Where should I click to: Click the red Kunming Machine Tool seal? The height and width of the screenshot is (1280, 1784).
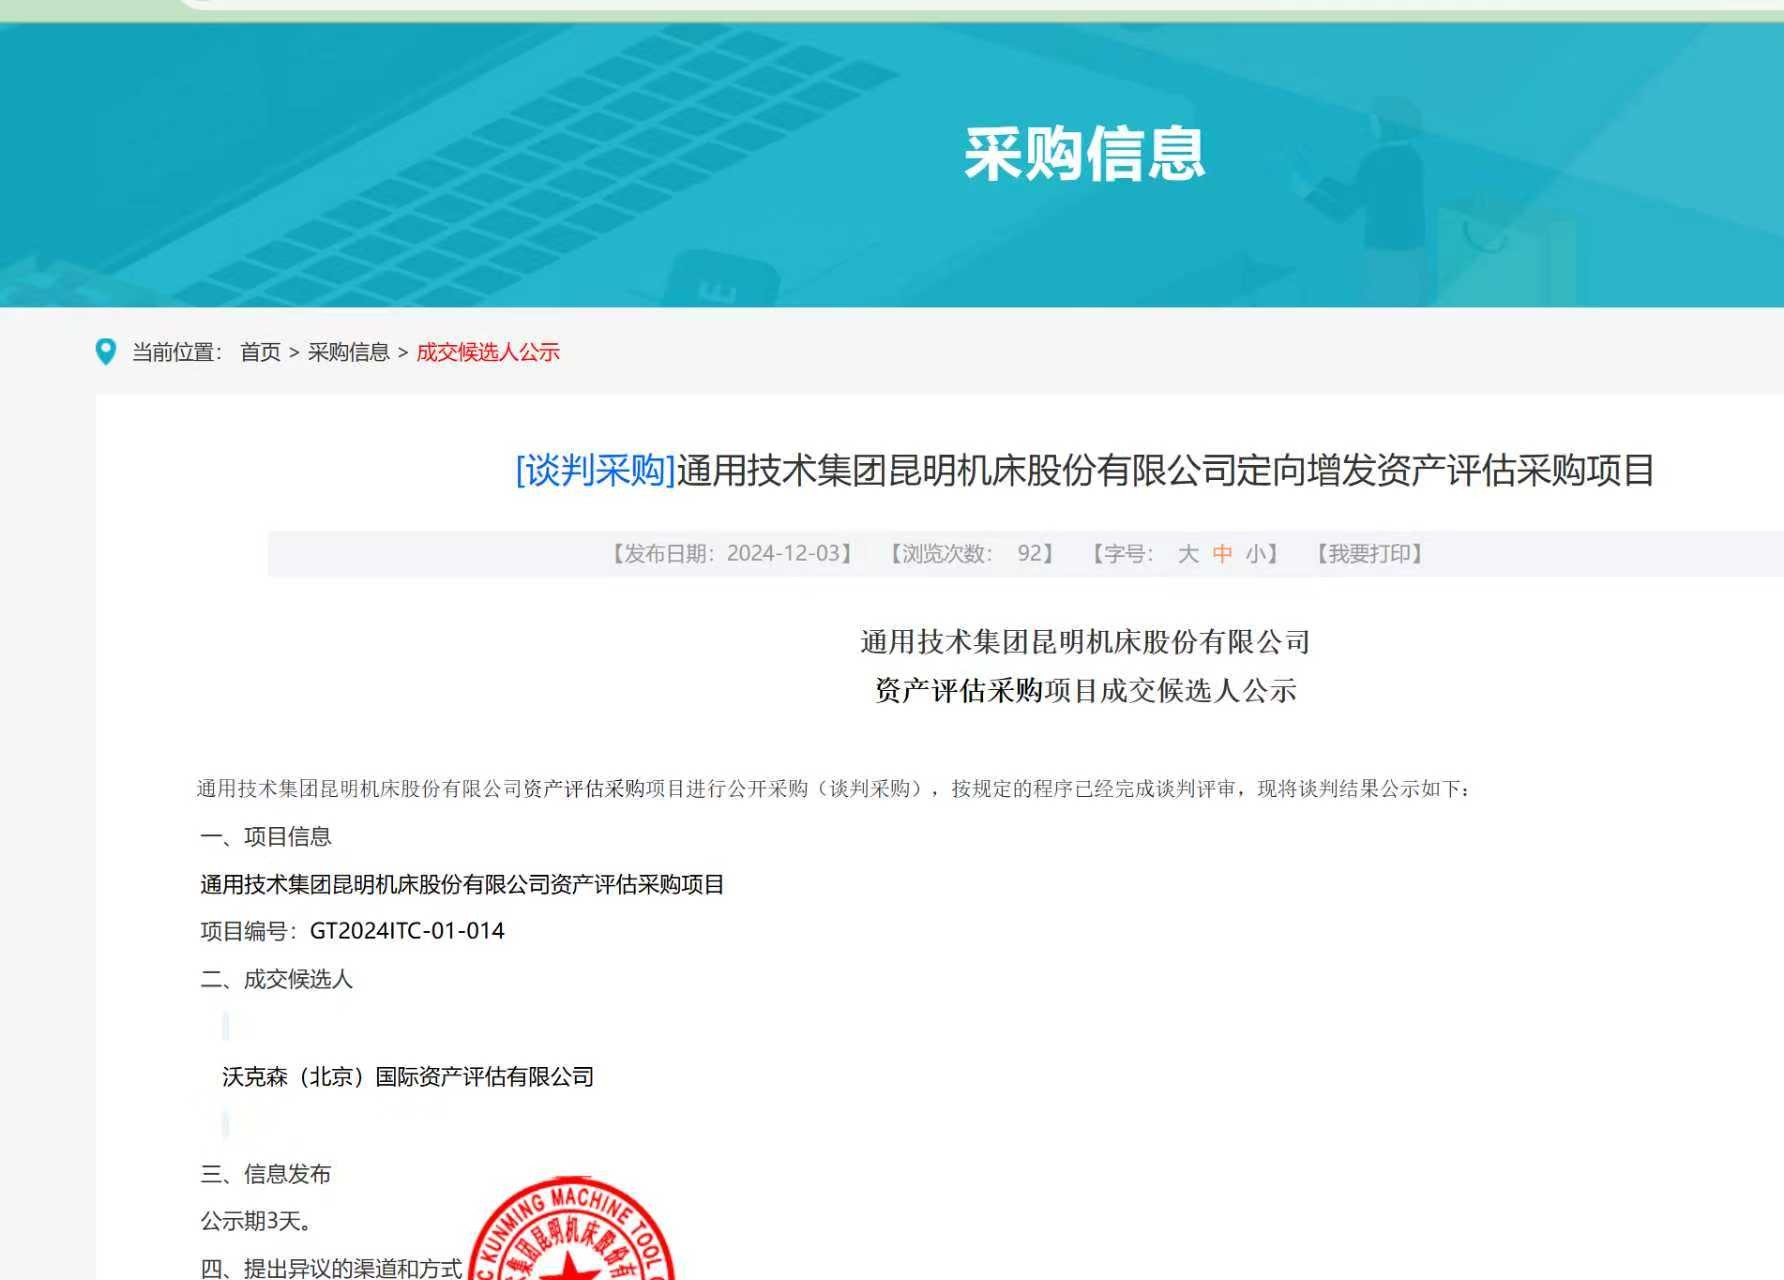[x=571, y=1229]
